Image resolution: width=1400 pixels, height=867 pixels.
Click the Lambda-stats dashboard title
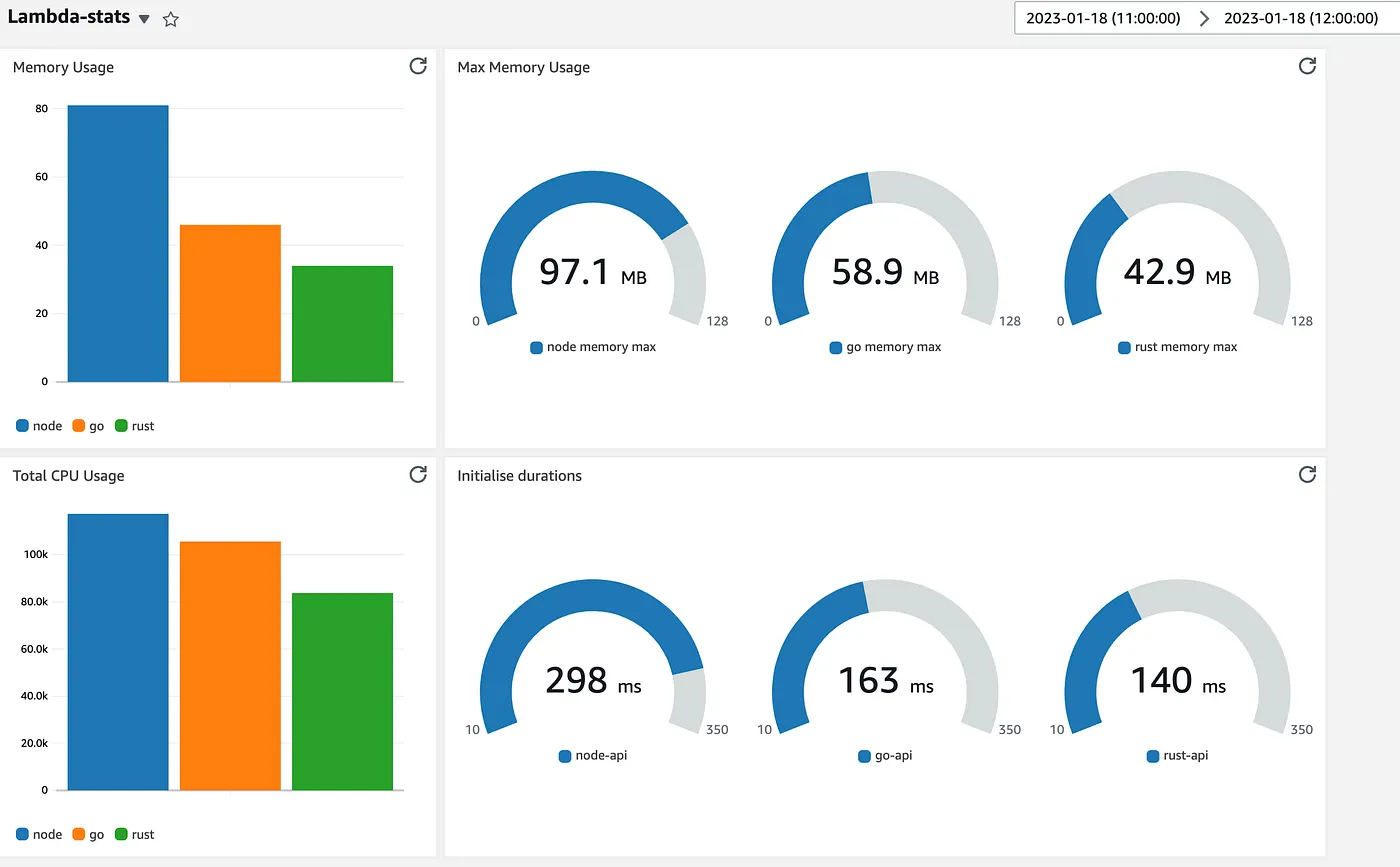click(x=68, y=17)
